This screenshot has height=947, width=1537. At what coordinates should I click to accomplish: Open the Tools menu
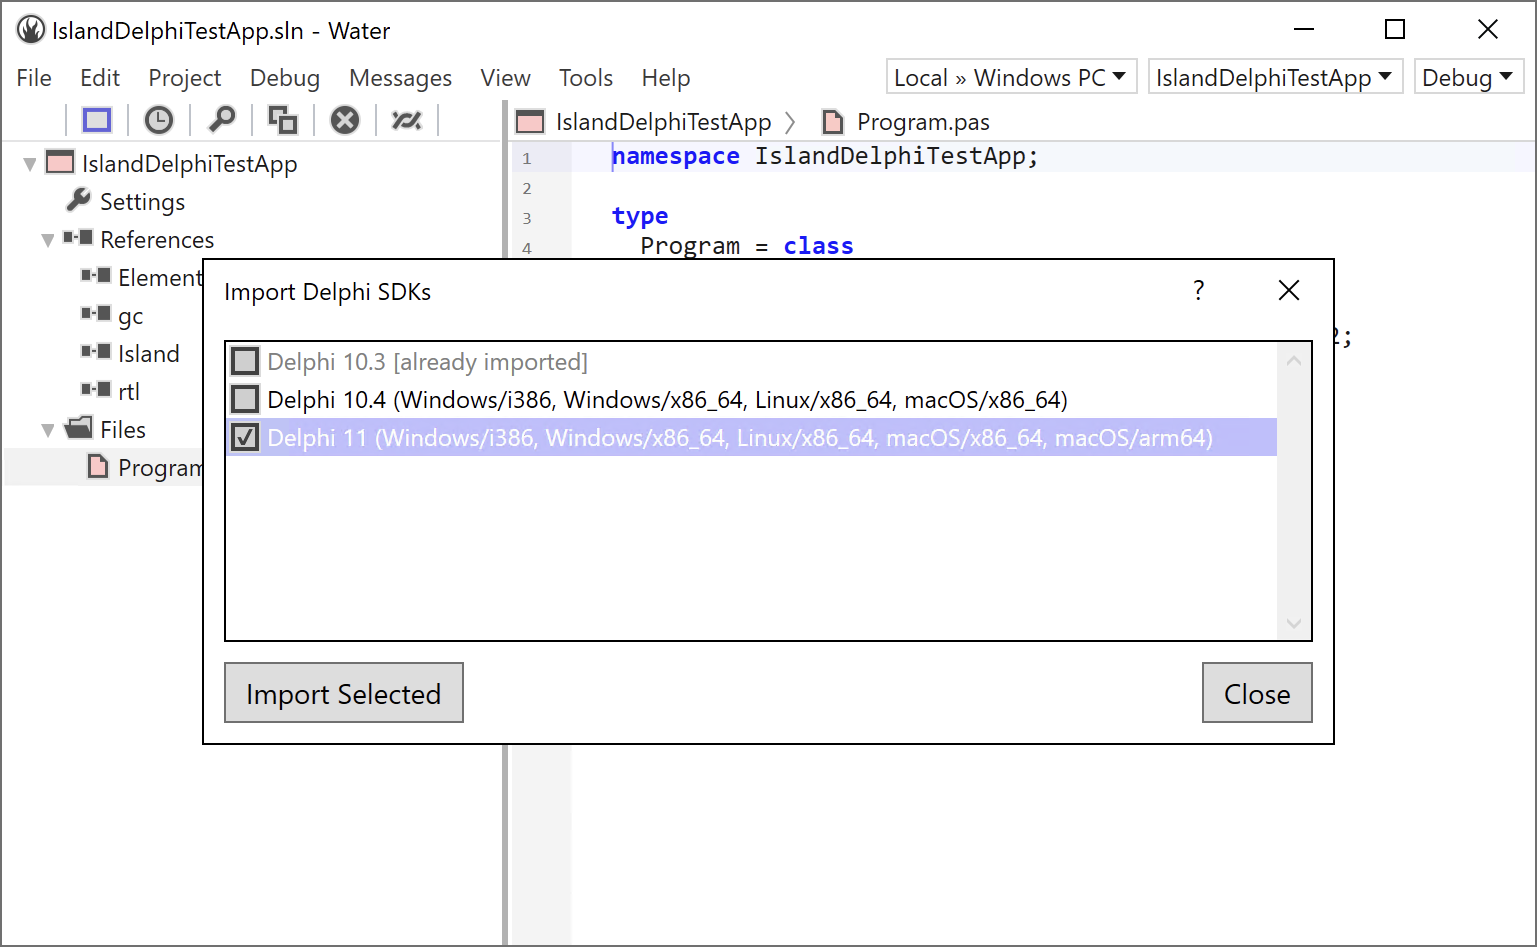586,77
